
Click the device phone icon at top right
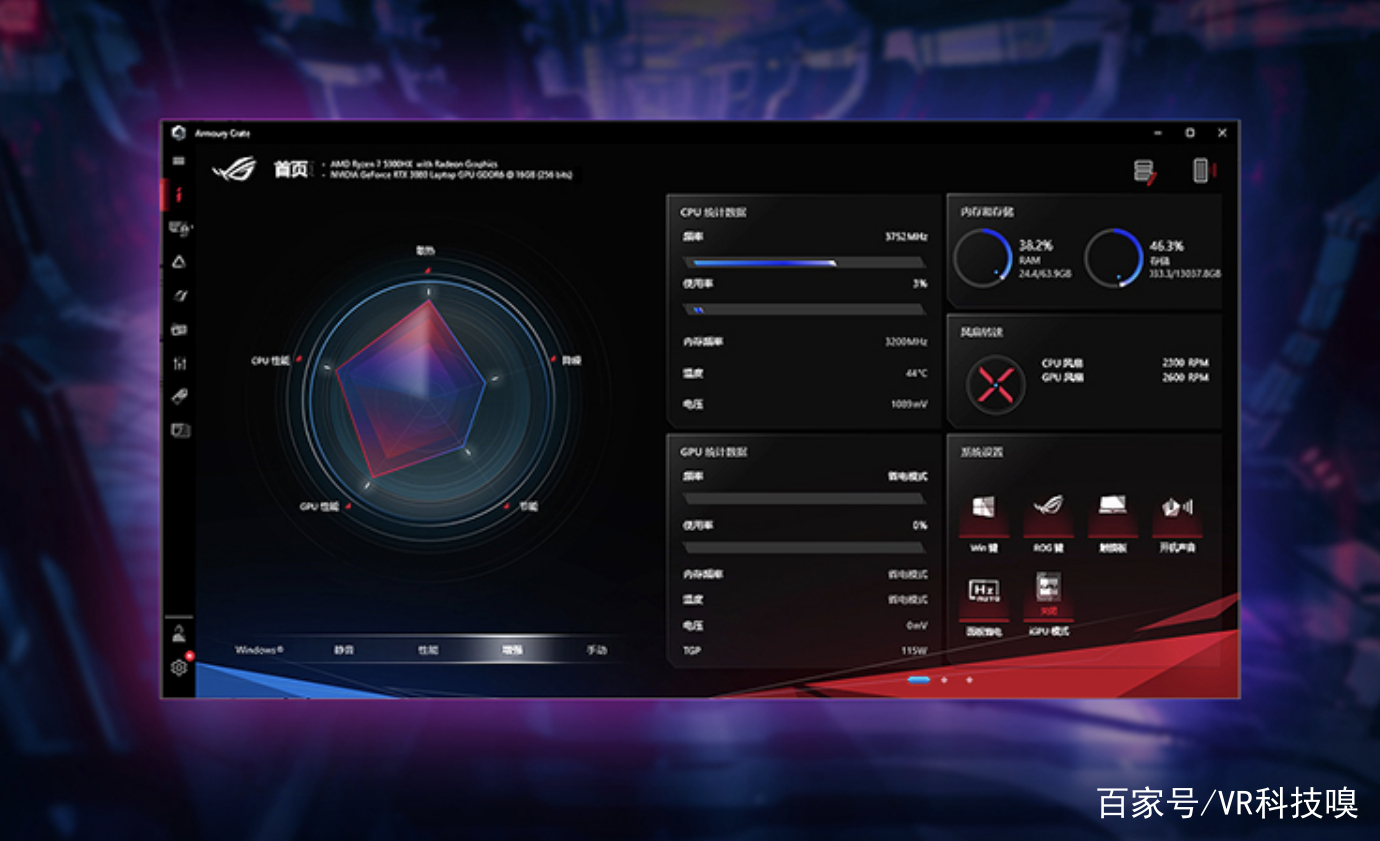pos(1201,171)
